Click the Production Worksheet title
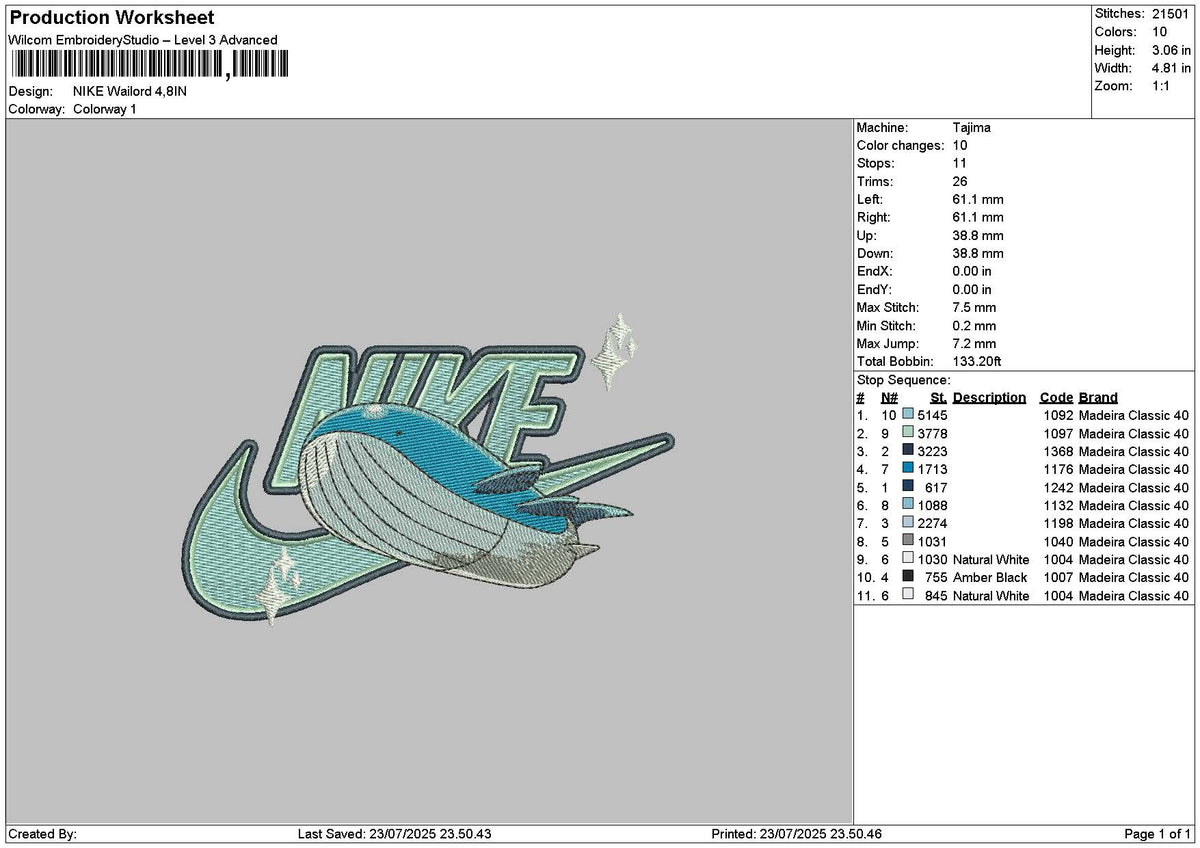This screenshot has width=1200, height=848. point(111,18)
